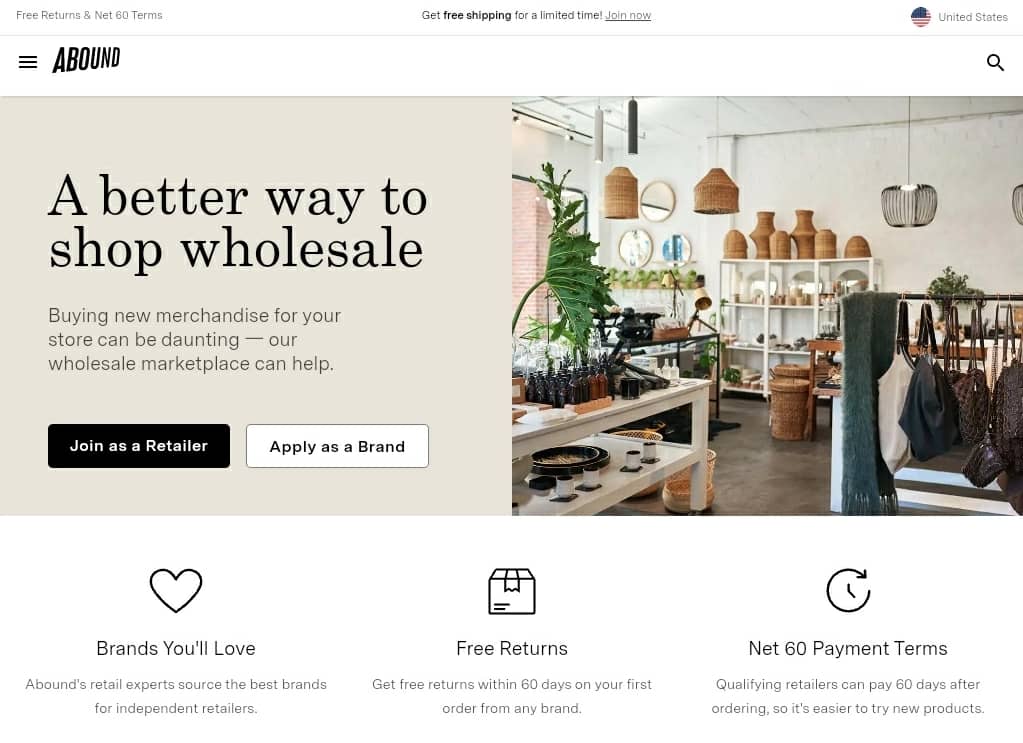Click the Net 60 Payment Terms heading

(x=847, y=648)
